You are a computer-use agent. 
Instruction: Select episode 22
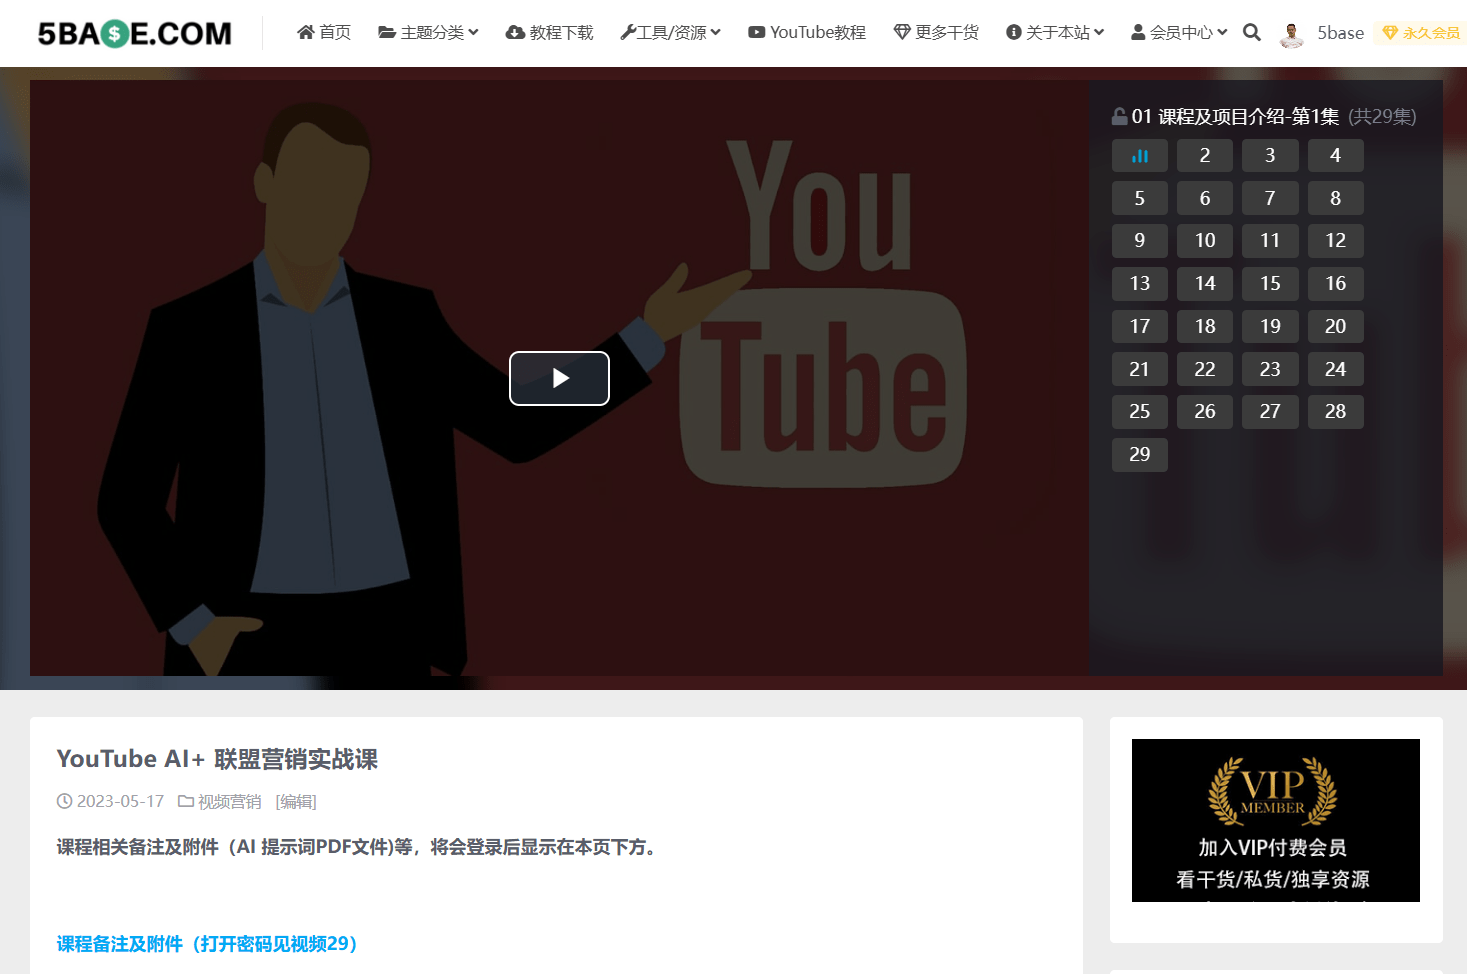(x=1205, y=370)
